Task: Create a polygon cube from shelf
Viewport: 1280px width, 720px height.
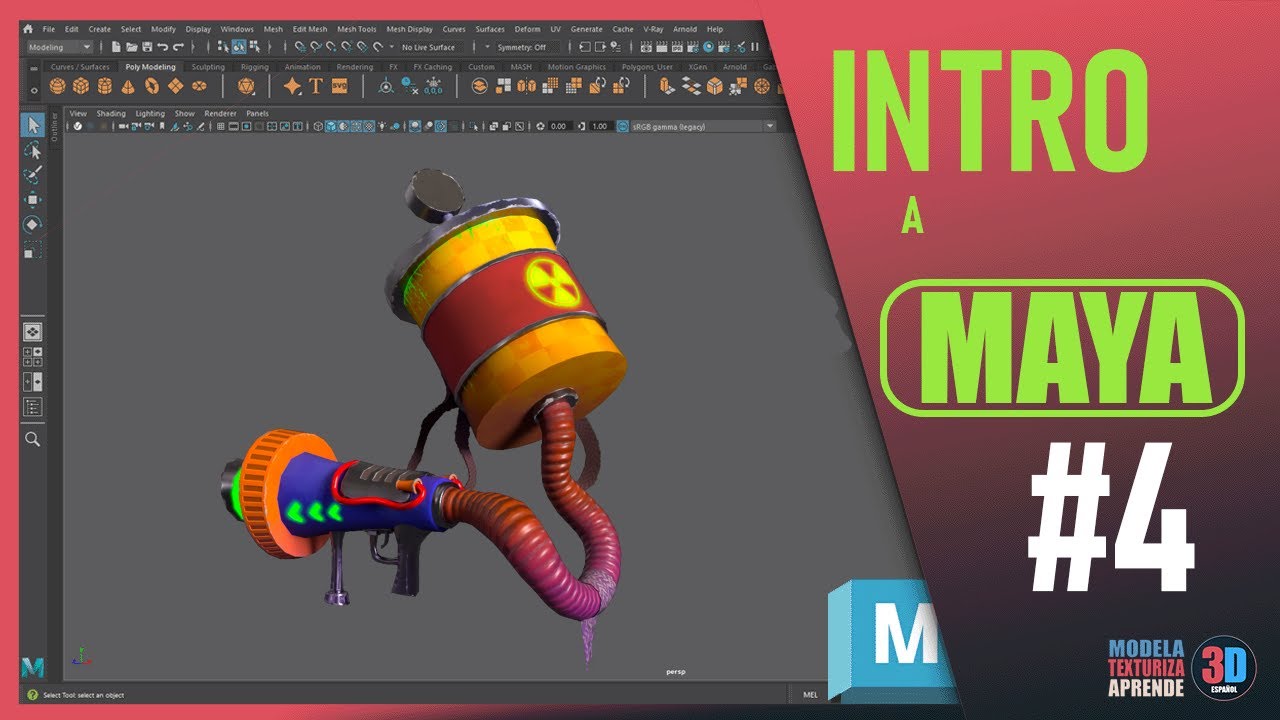Action: [82, 87]
